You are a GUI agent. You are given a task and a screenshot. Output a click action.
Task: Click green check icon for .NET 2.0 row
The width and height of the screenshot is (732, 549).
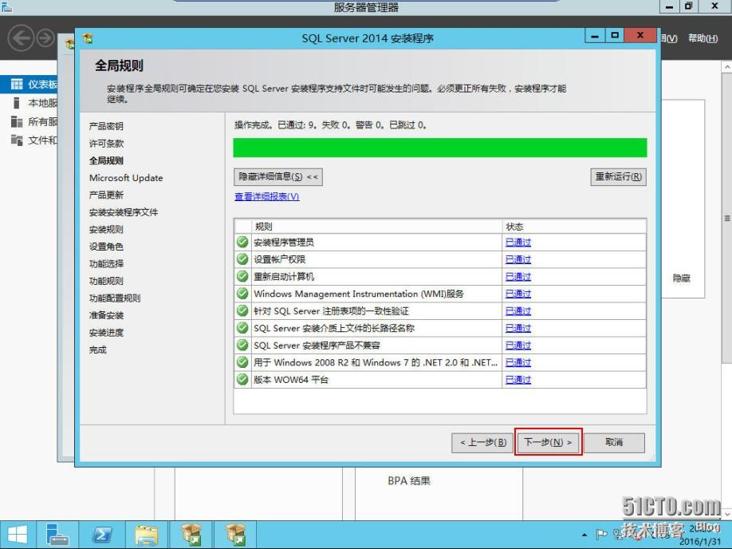[242, 362]
